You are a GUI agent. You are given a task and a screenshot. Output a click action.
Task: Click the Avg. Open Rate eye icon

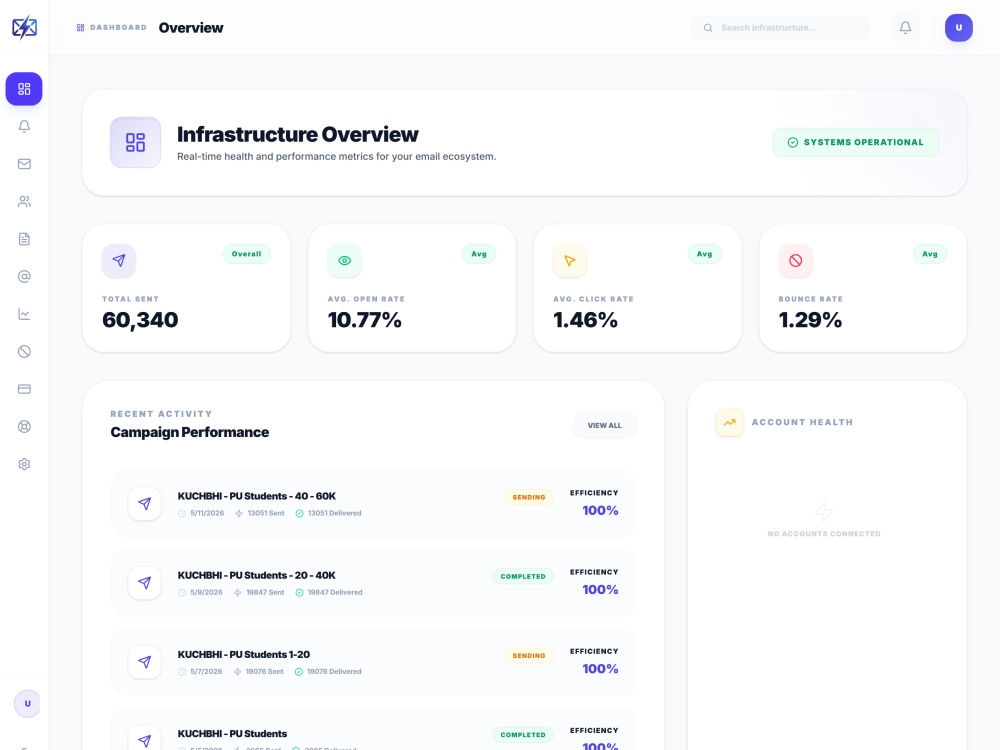pyautogui.click(x=344, y=260)
